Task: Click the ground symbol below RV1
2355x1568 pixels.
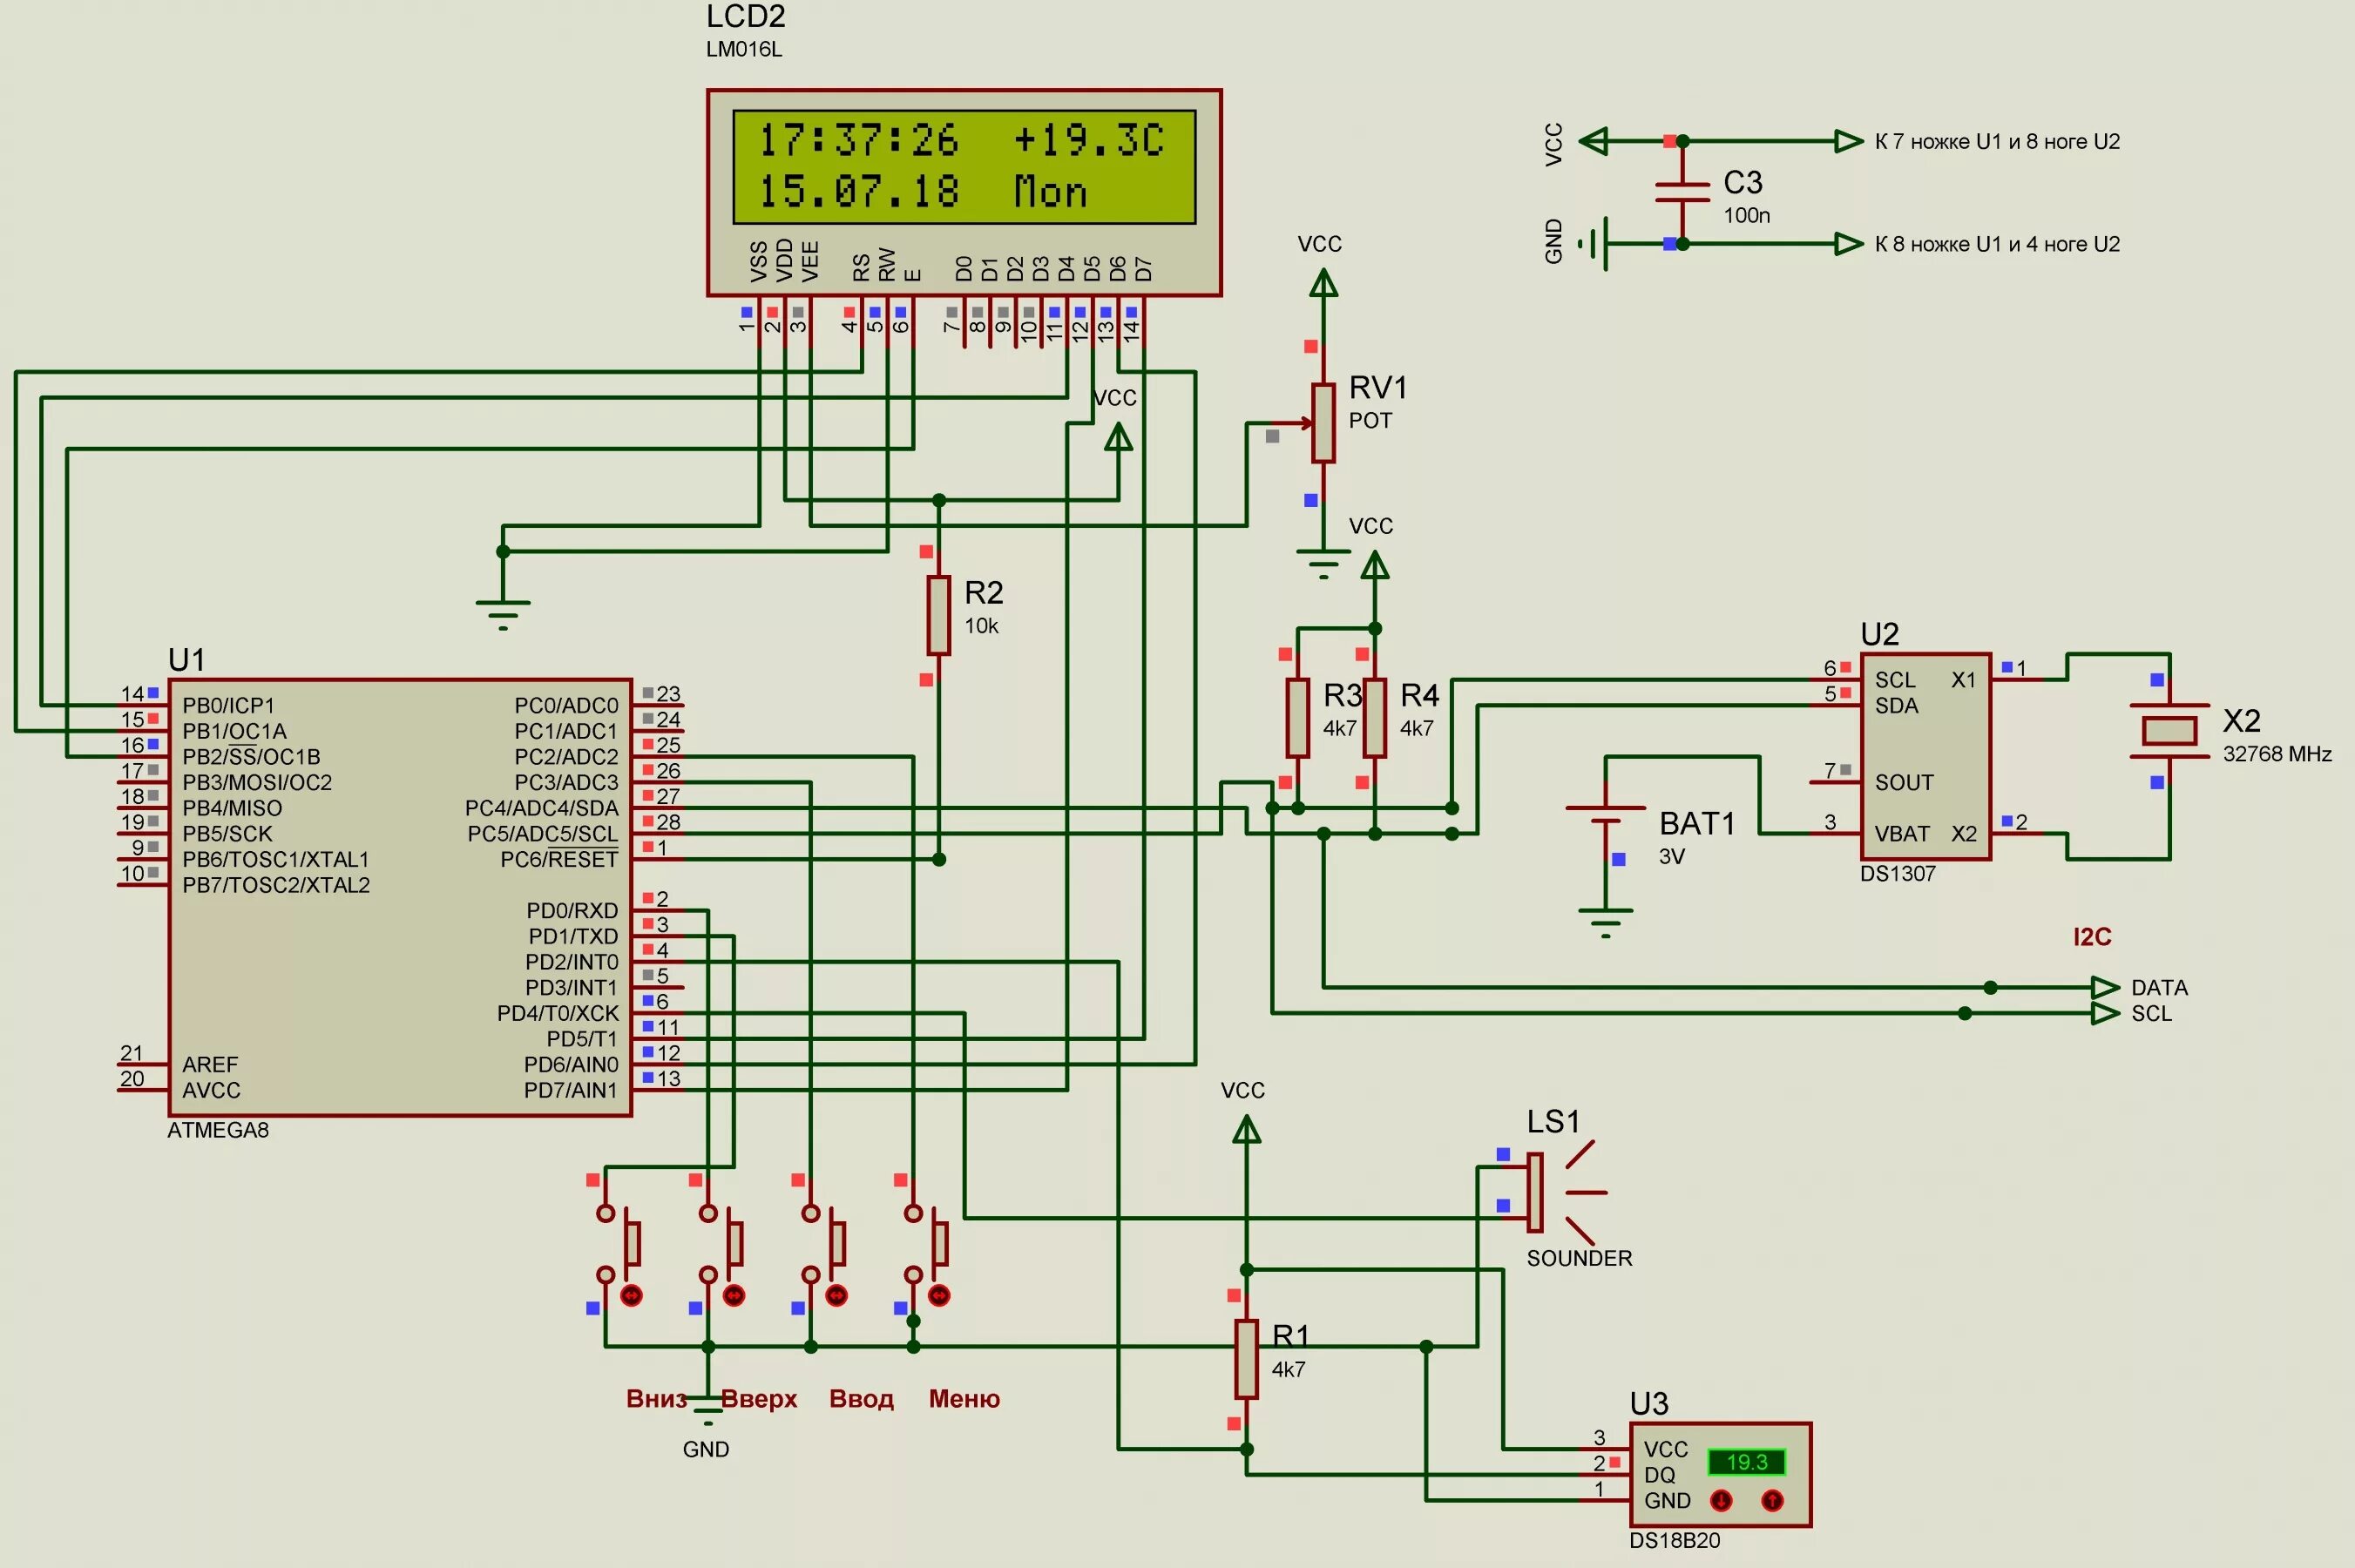Action: (1323, 564)
